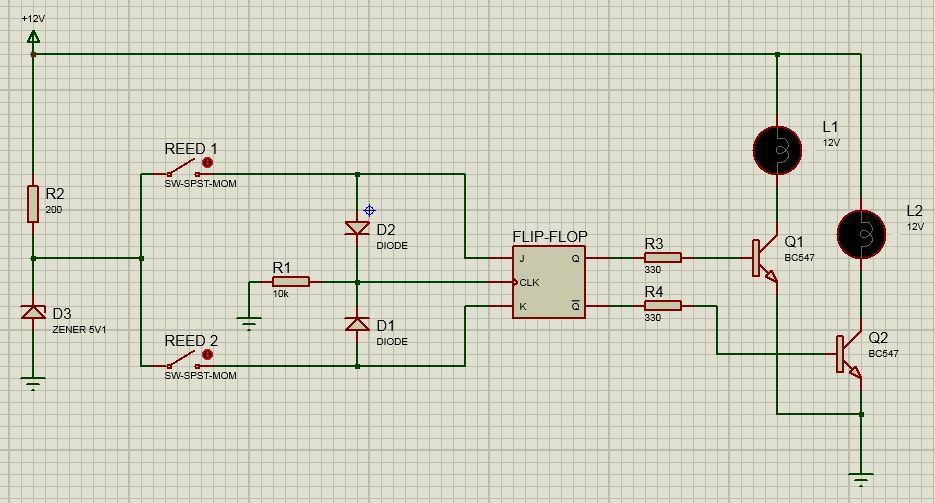
Task: Click the 10k value text
Action: click(281, 294)
